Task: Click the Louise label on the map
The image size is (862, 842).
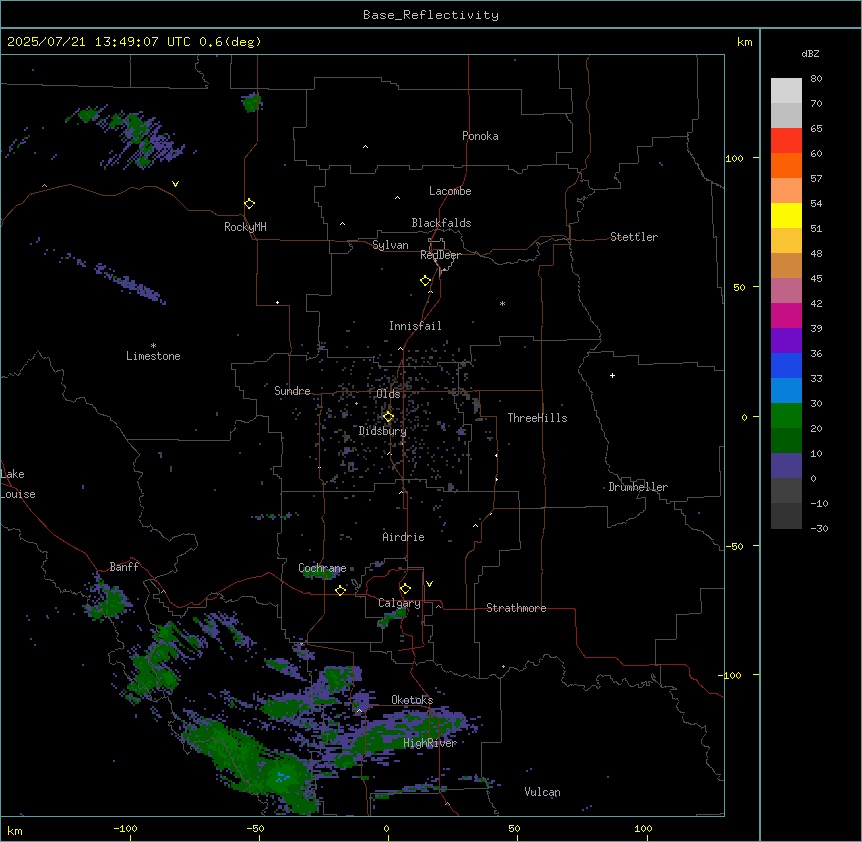Action: [18, 494]
